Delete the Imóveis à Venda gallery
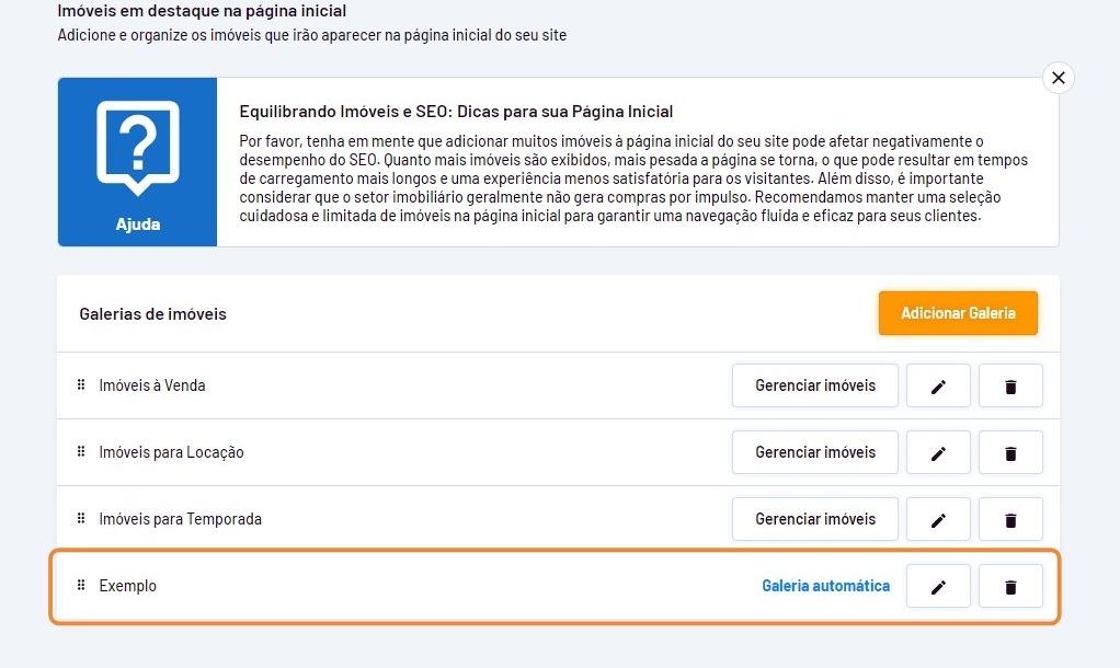Viewport: 1120px width, 668px height. coord(1010,386)
